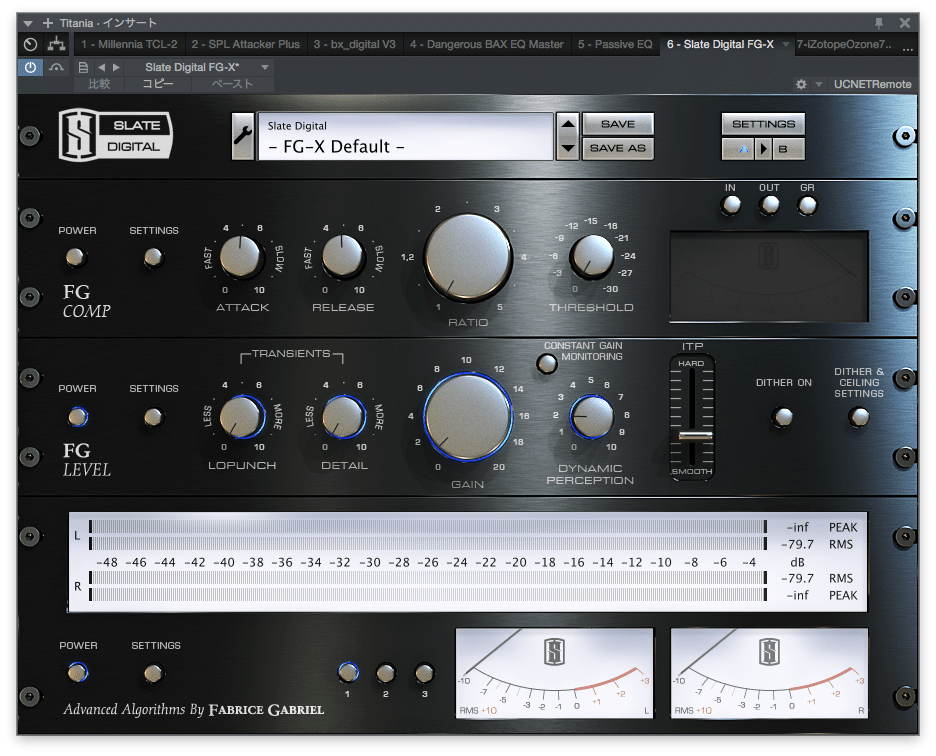Click the Attack knob
The width and height of the screenshot is (936, 756).
click(241, 257)
